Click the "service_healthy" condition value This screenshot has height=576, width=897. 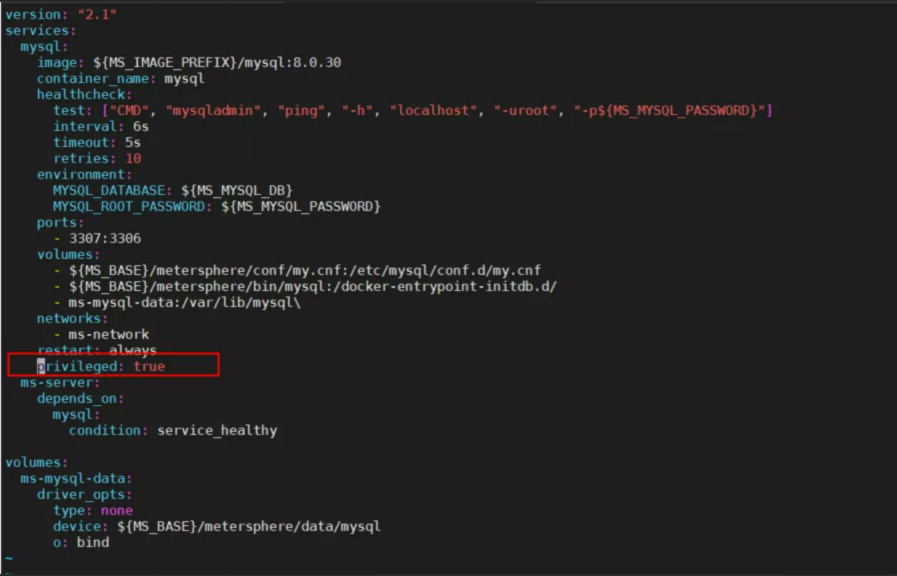217,431
